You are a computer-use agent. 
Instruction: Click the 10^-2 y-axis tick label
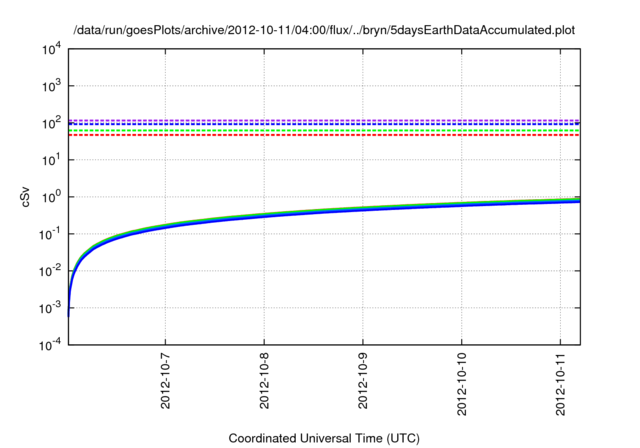pos(51,271)
